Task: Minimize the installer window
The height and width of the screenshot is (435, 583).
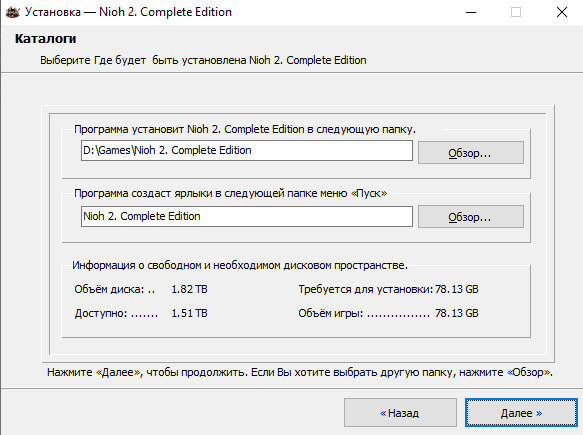Action: coord(471,12)
